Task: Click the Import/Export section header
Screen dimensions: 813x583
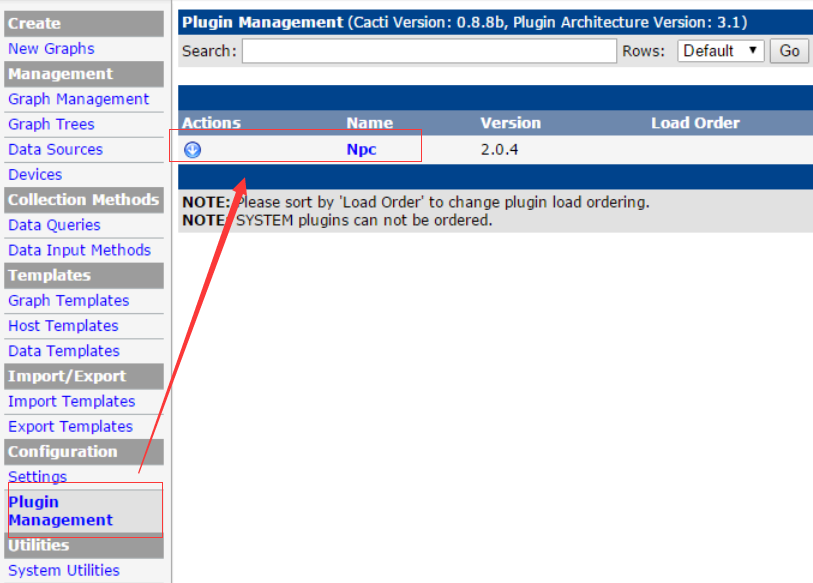Action: click(84, 377)
